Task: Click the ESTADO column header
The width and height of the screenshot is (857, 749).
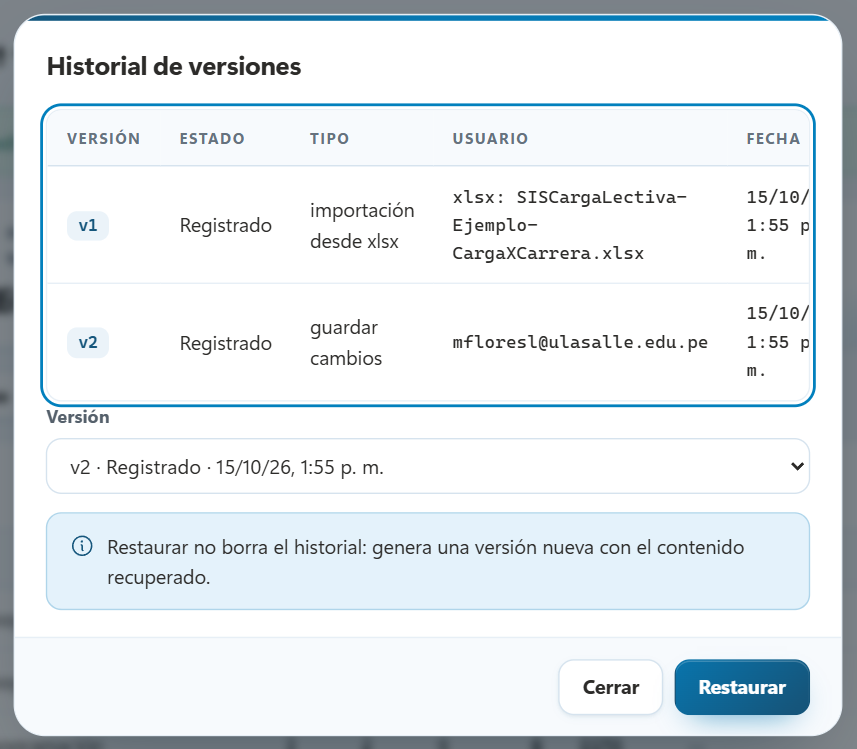Action: [x=212, y=138]
